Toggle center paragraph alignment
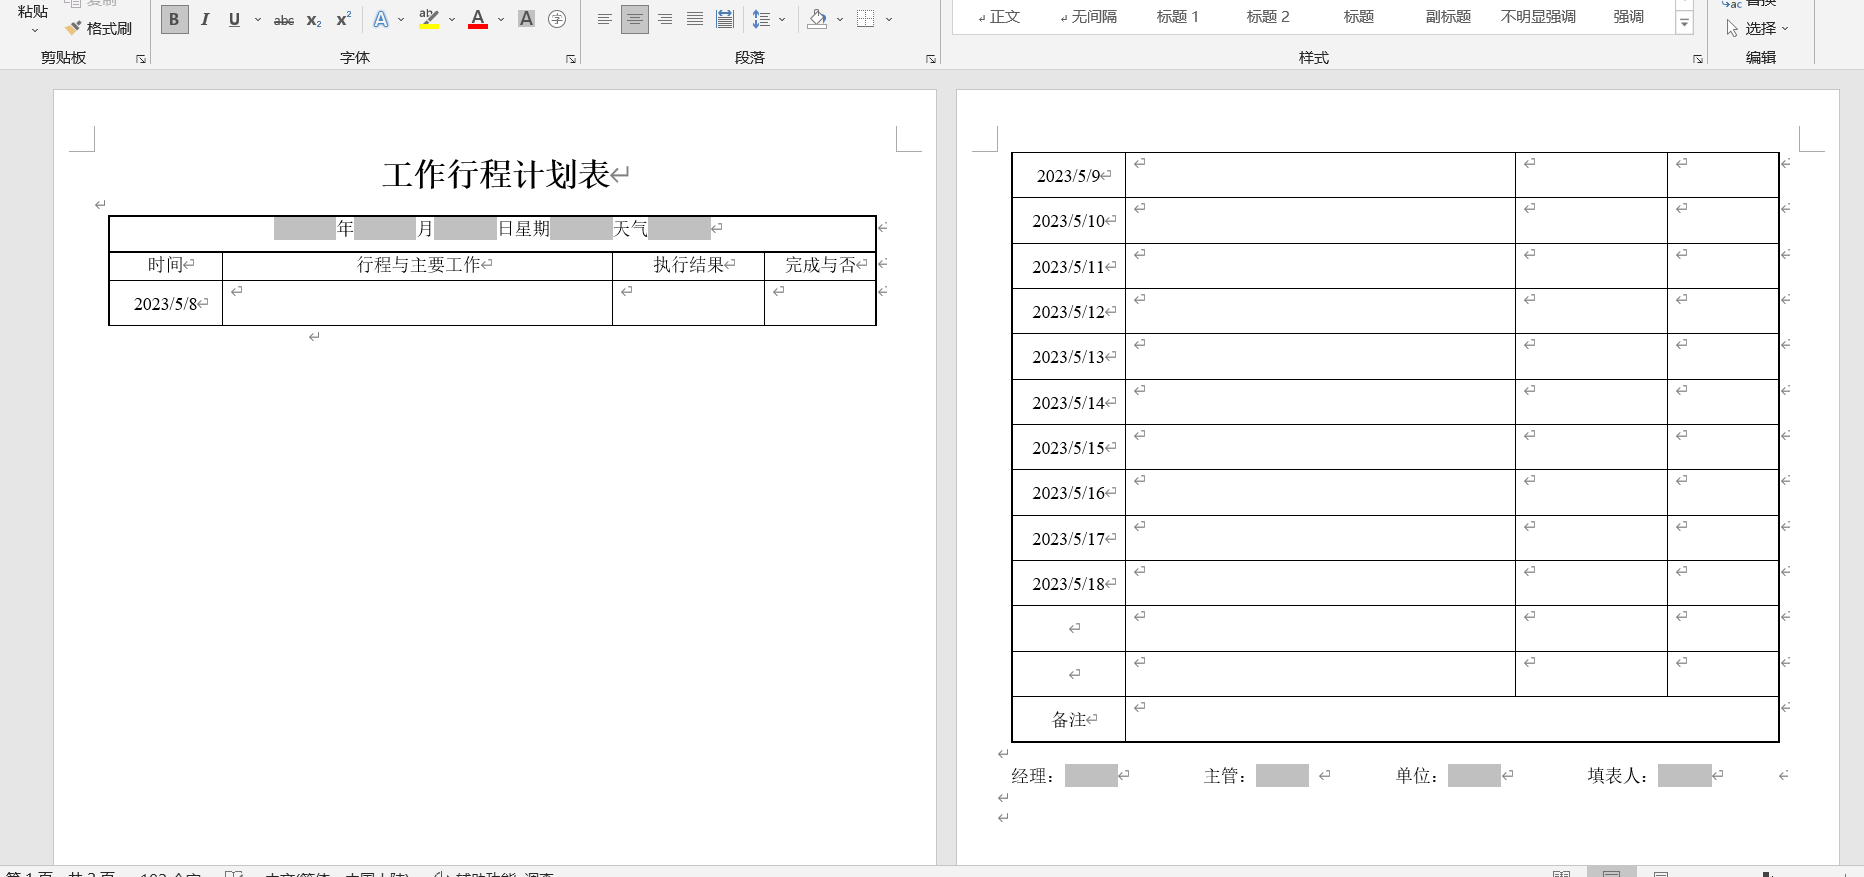Image resolution: width=1864 pixels, height=877 pixels. [x=635, y=19]
